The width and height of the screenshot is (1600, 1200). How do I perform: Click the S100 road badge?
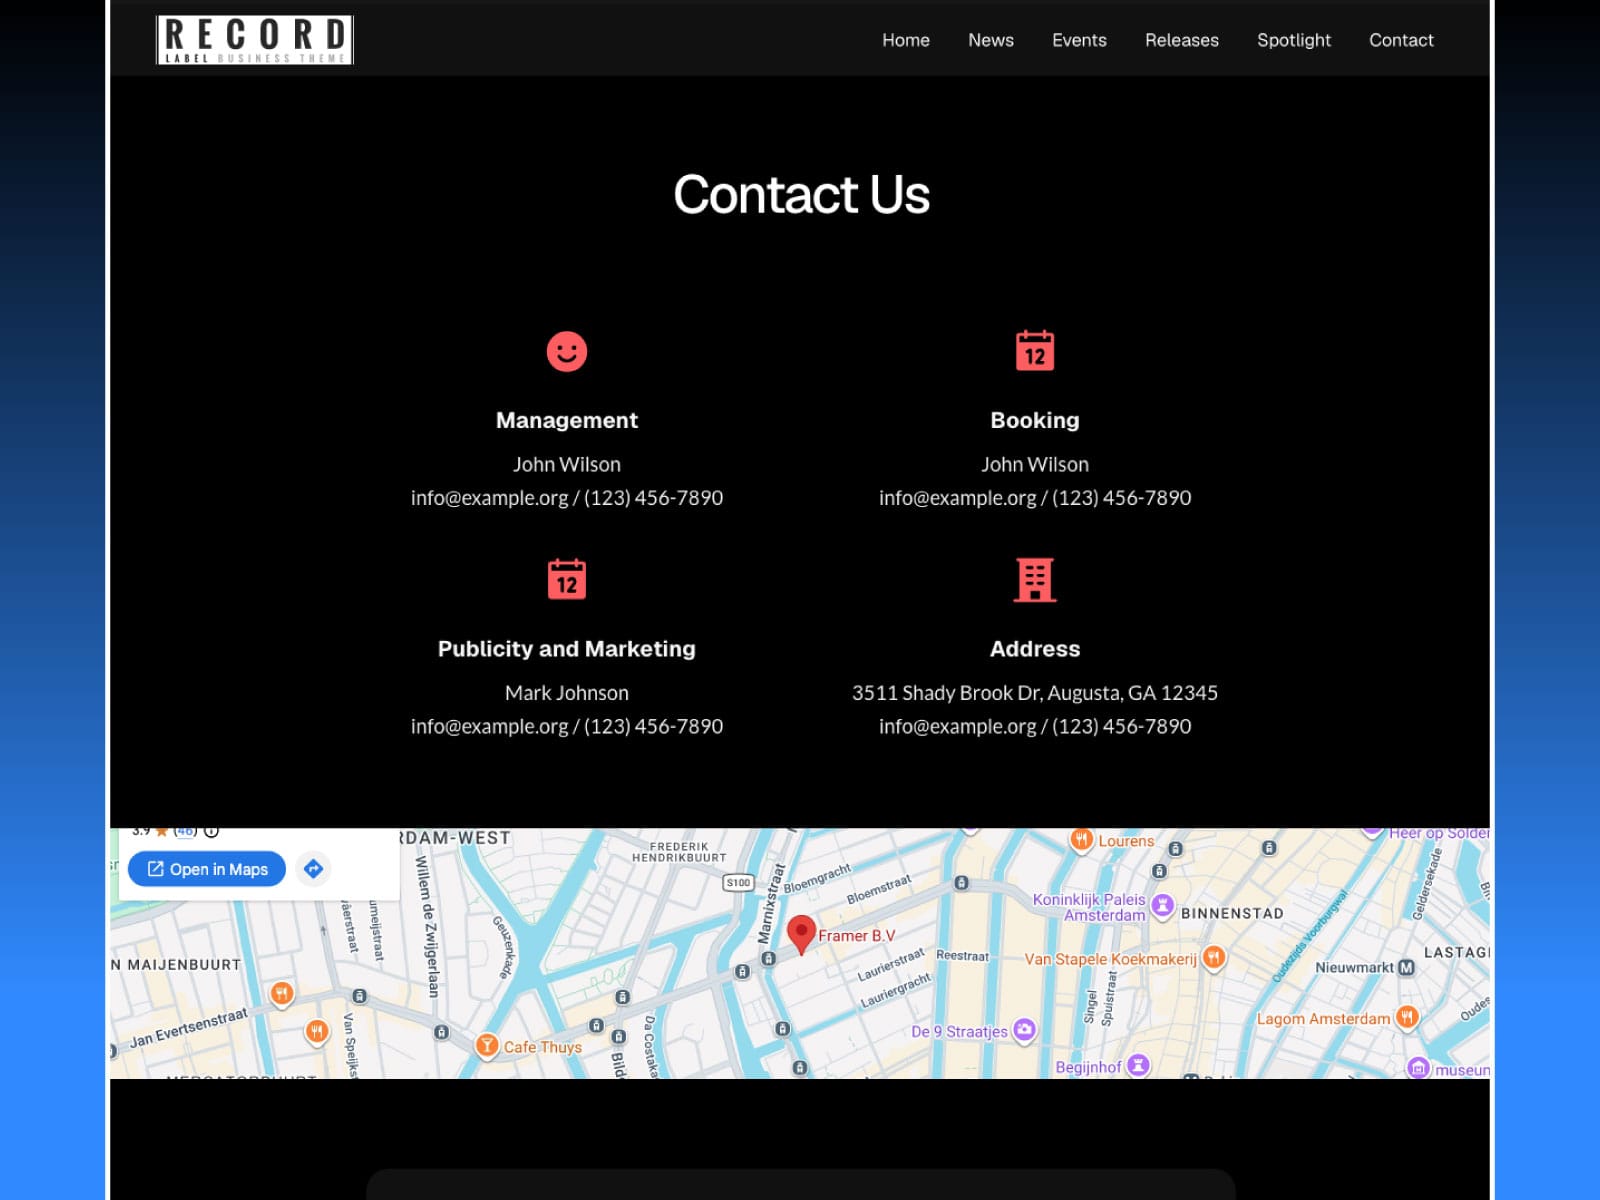[x=738, y=882]
